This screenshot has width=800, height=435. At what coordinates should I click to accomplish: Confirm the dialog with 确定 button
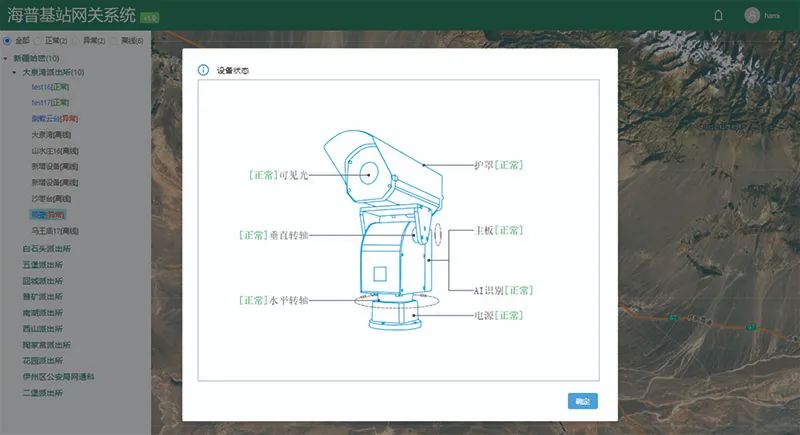(x=583, y=401)
